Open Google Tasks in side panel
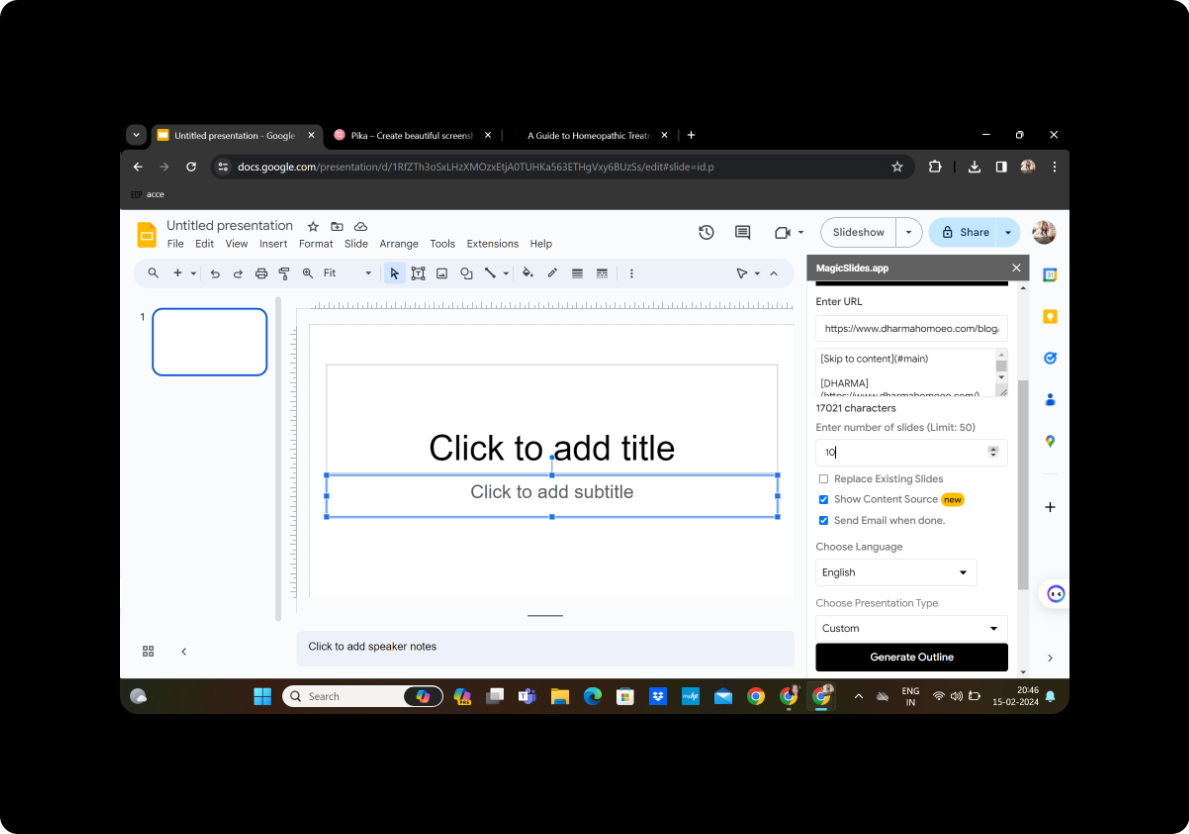1189x834 pixels. [x=1050, y=358]
